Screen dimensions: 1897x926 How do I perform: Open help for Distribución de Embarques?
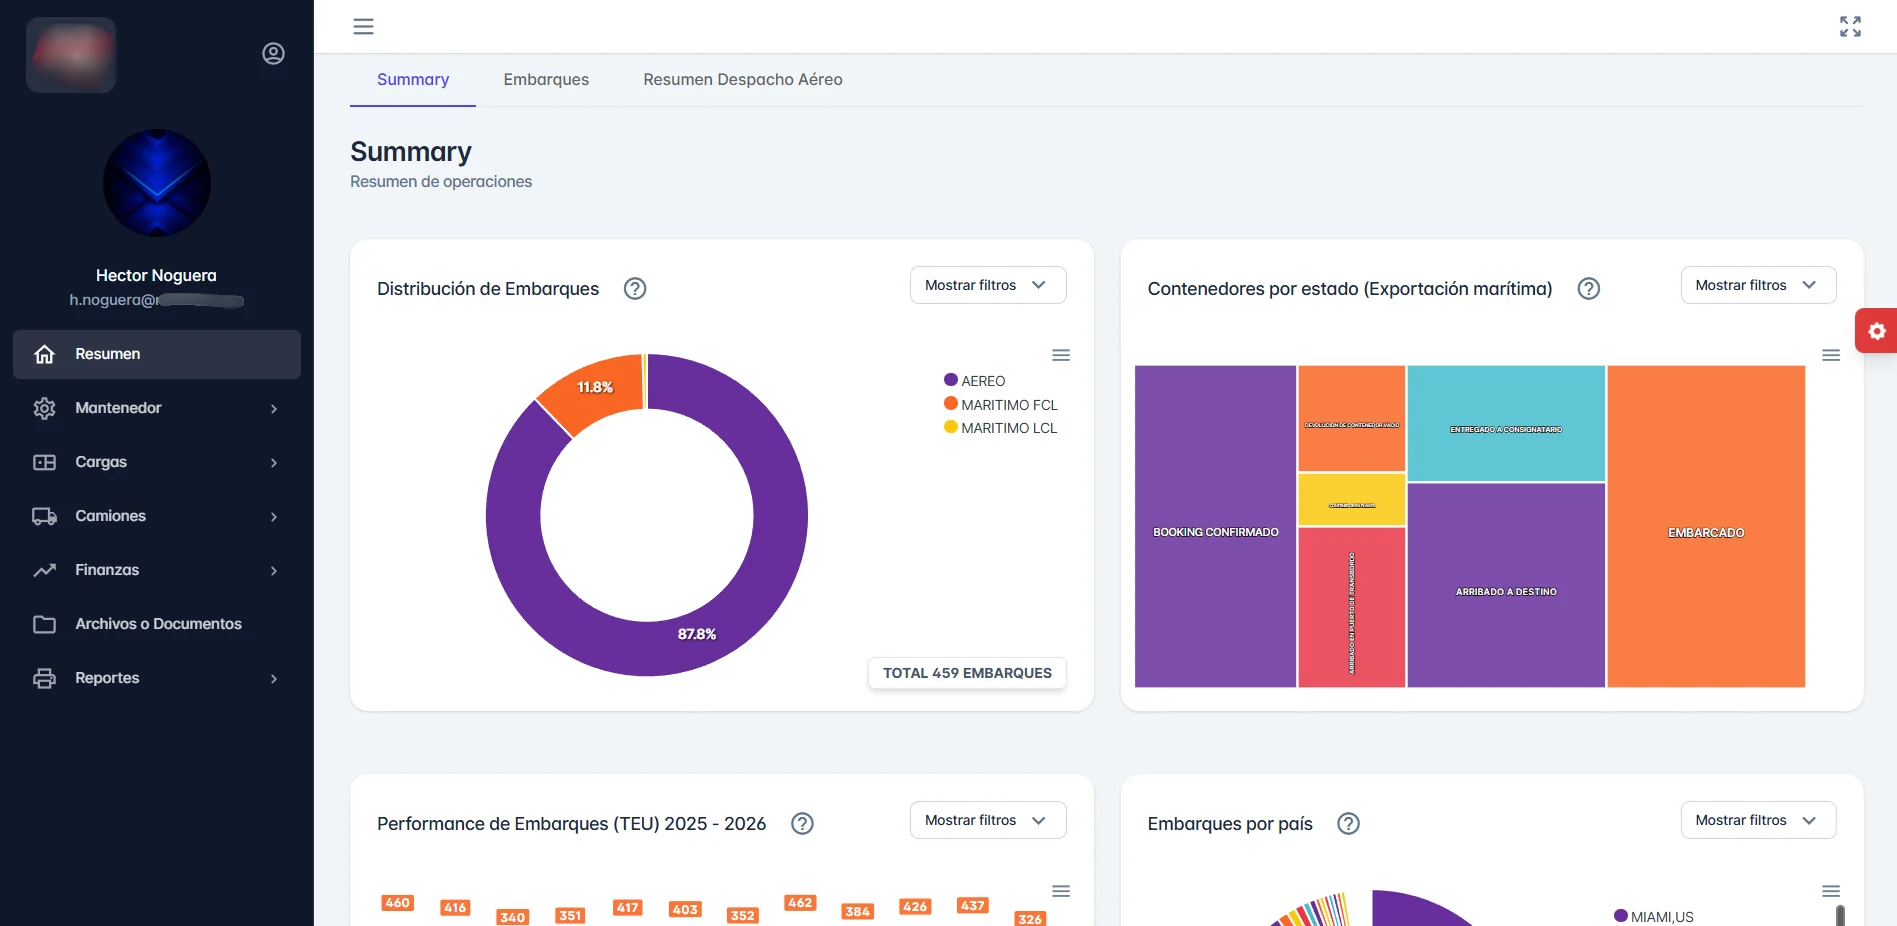click(x=635, y=289)
